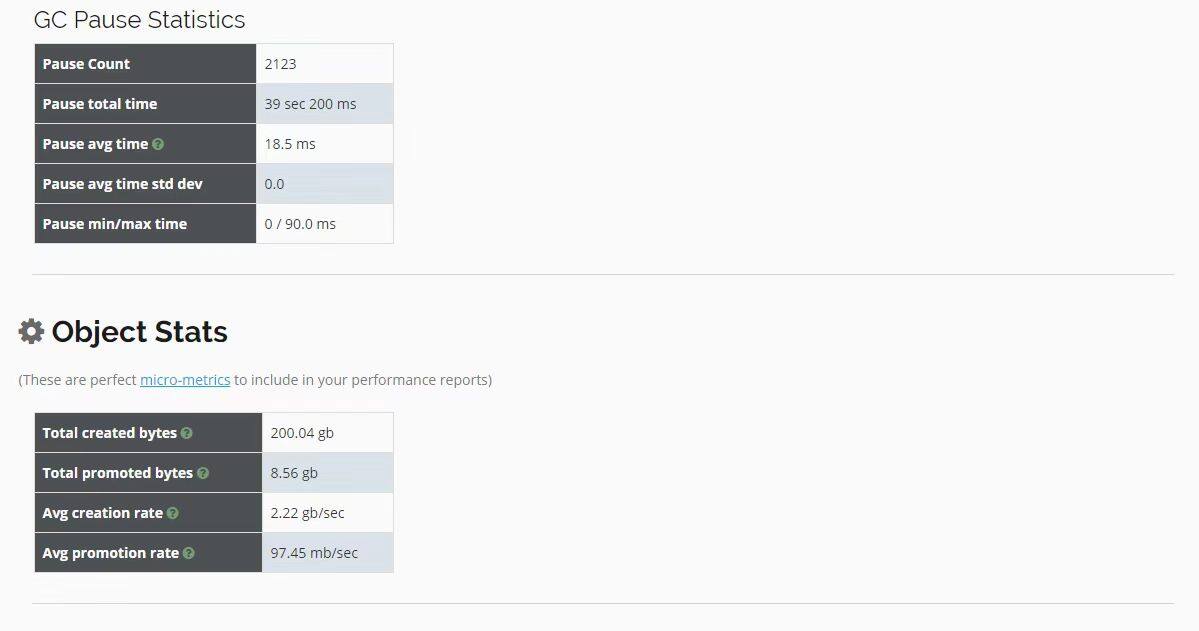Click the Object Stats heading
The image size is (1199, 631).
[x=140, y=332]
